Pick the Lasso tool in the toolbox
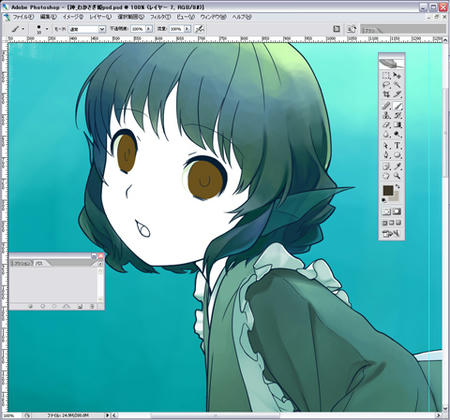450x420 pixels. [x=387, y=85]
